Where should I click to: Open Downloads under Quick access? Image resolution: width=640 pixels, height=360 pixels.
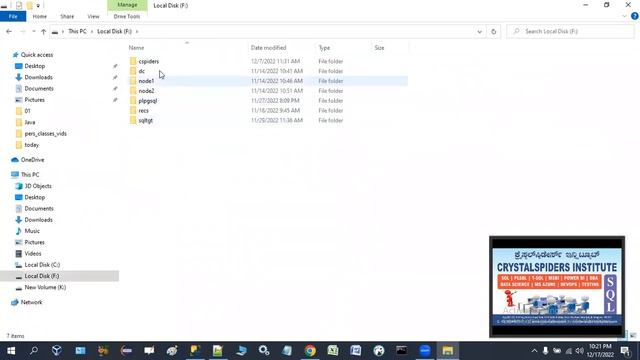pos(38,77)
